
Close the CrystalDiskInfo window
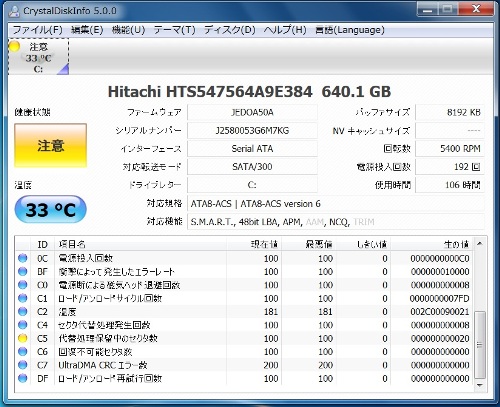[476, 9]
